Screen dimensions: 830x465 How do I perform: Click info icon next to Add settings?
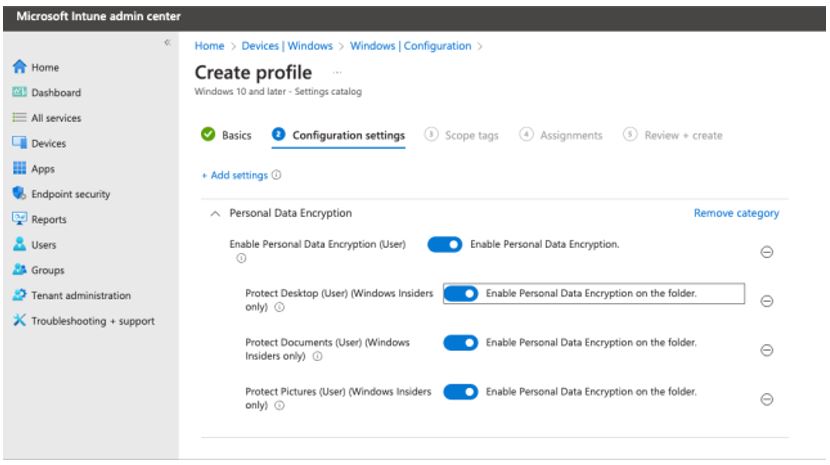276,175
